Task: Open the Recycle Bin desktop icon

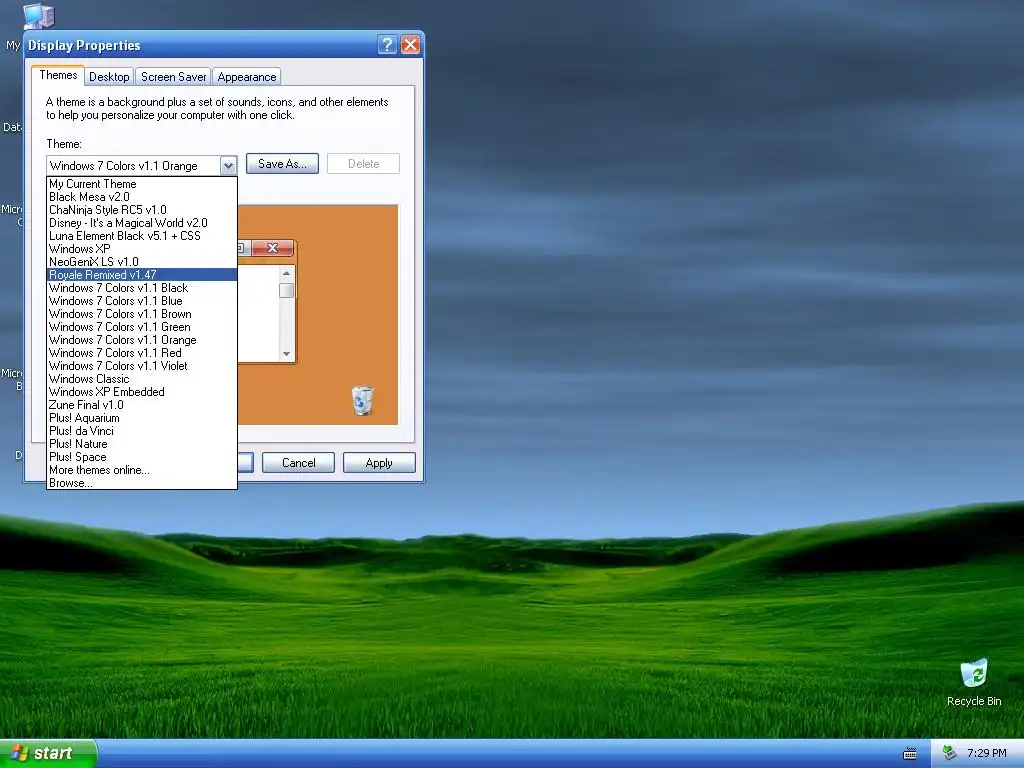Action: [974, 682]
